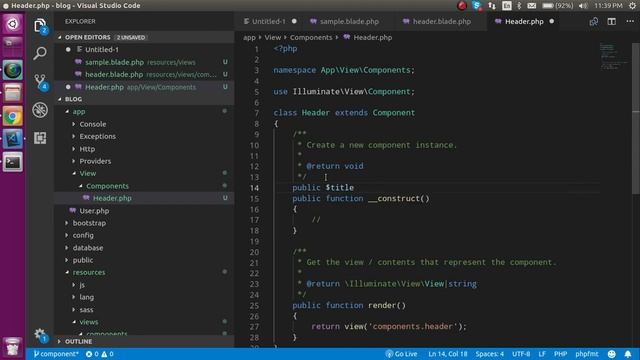Screen dimensions: 640x360
Task: Open the Manage gear menu
Action: click(40, 335)
